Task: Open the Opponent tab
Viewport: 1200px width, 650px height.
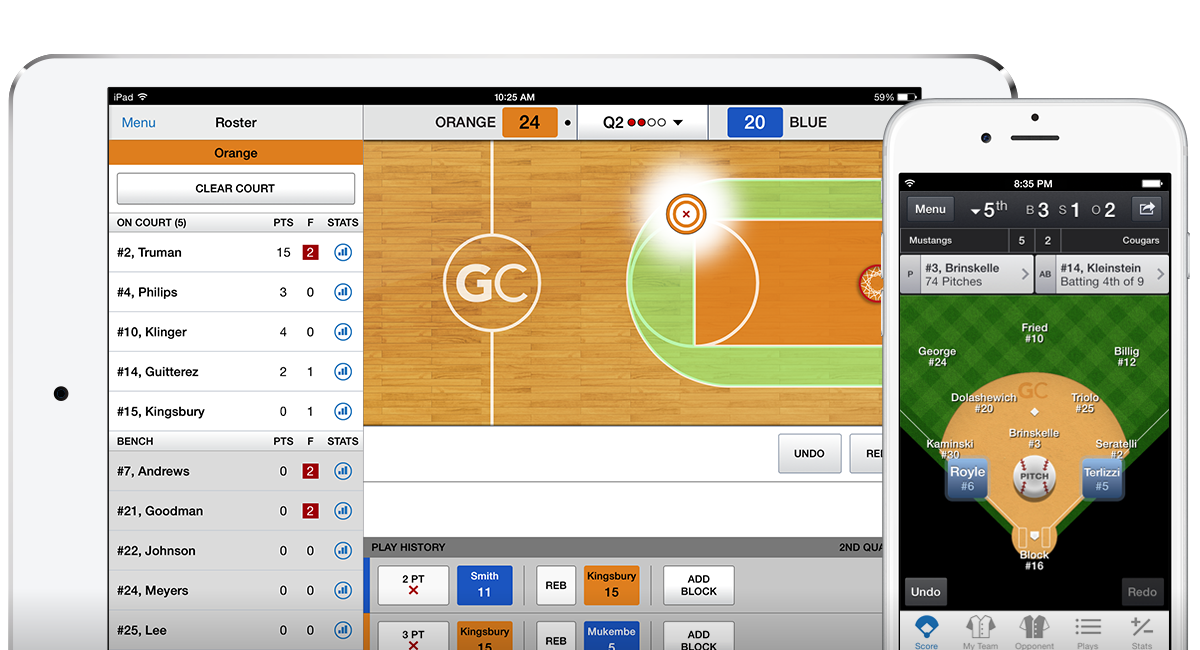Action: pyautogui.click(x=1034, y=632)
